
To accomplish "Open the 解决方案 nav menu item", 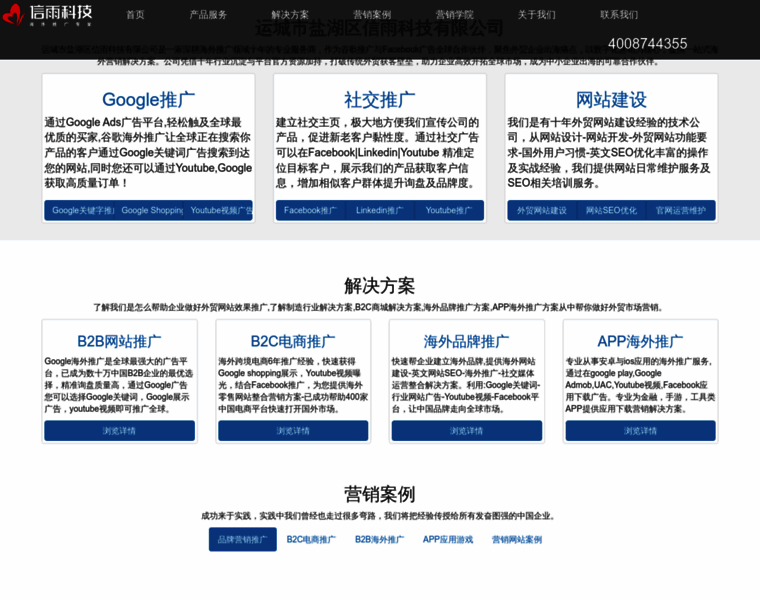I will coord(290,15).
